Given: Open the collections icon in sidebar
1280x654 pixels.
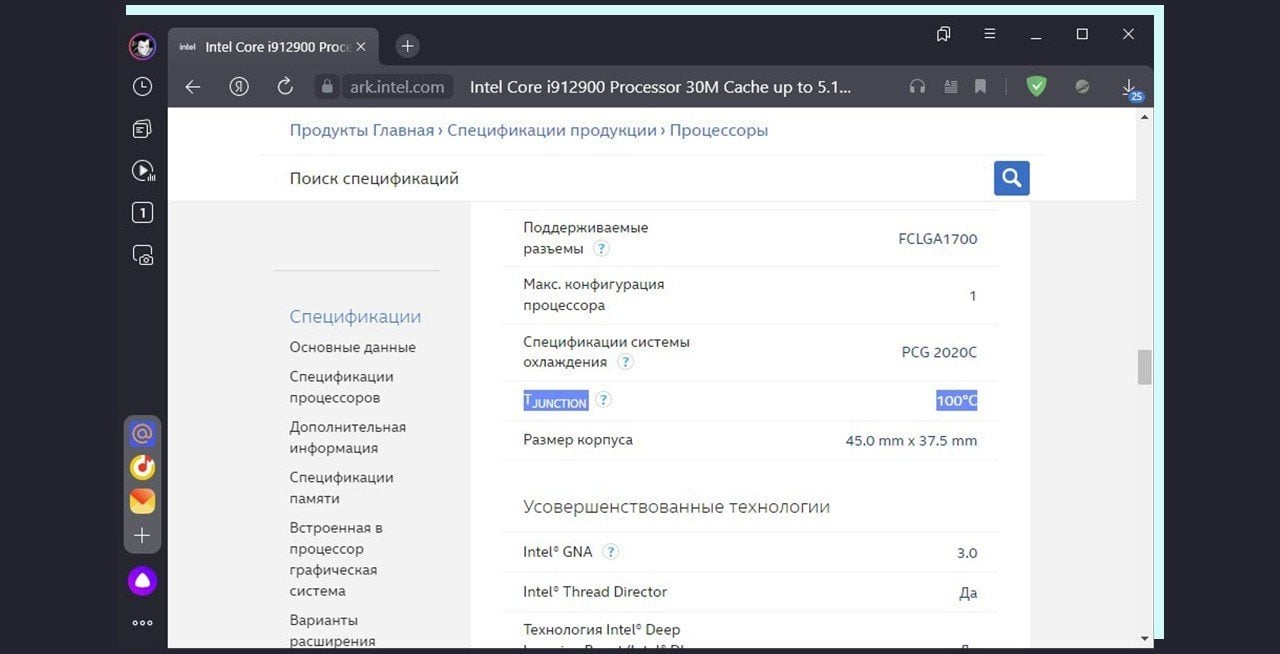Looking at the screenshot, I should coord(142,129).
